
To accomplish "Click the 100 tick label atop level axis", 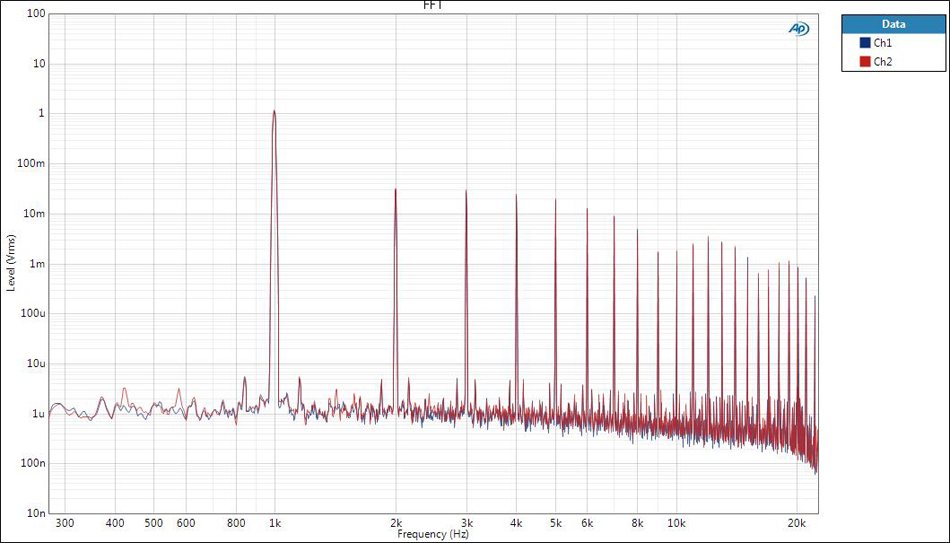I will pyautogui.click(x=36, y=14).
